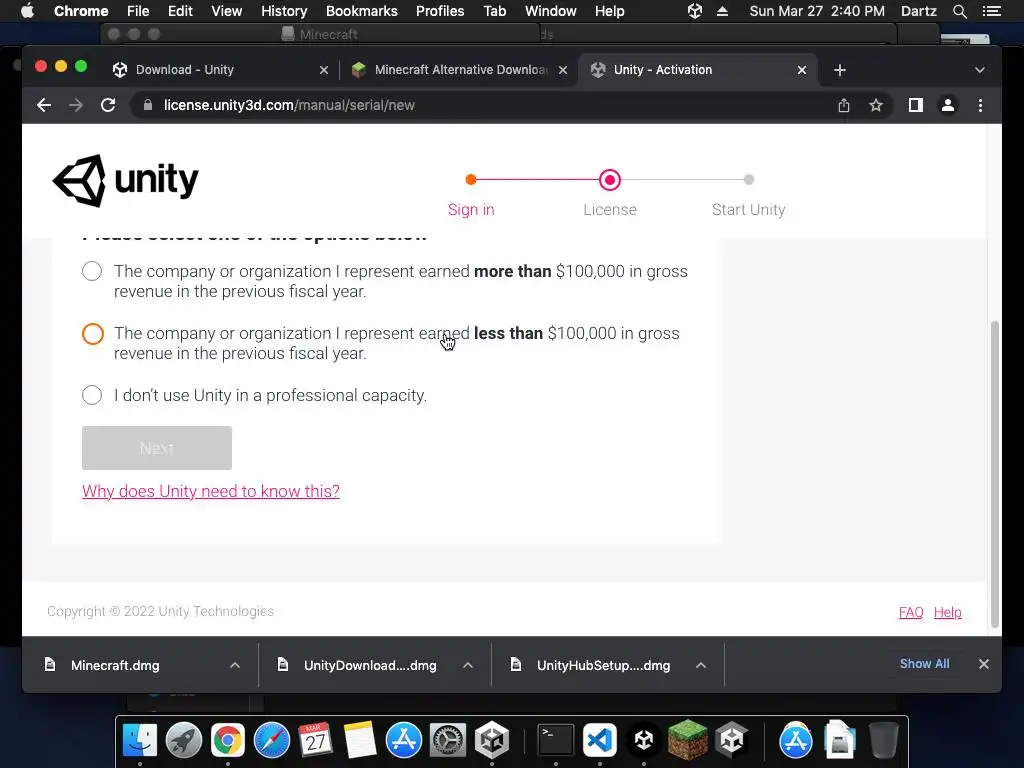The height and width of the screenshot is (768, 1024).
Task: Open Spotlight search in menu bar
Action: (959, 11)
